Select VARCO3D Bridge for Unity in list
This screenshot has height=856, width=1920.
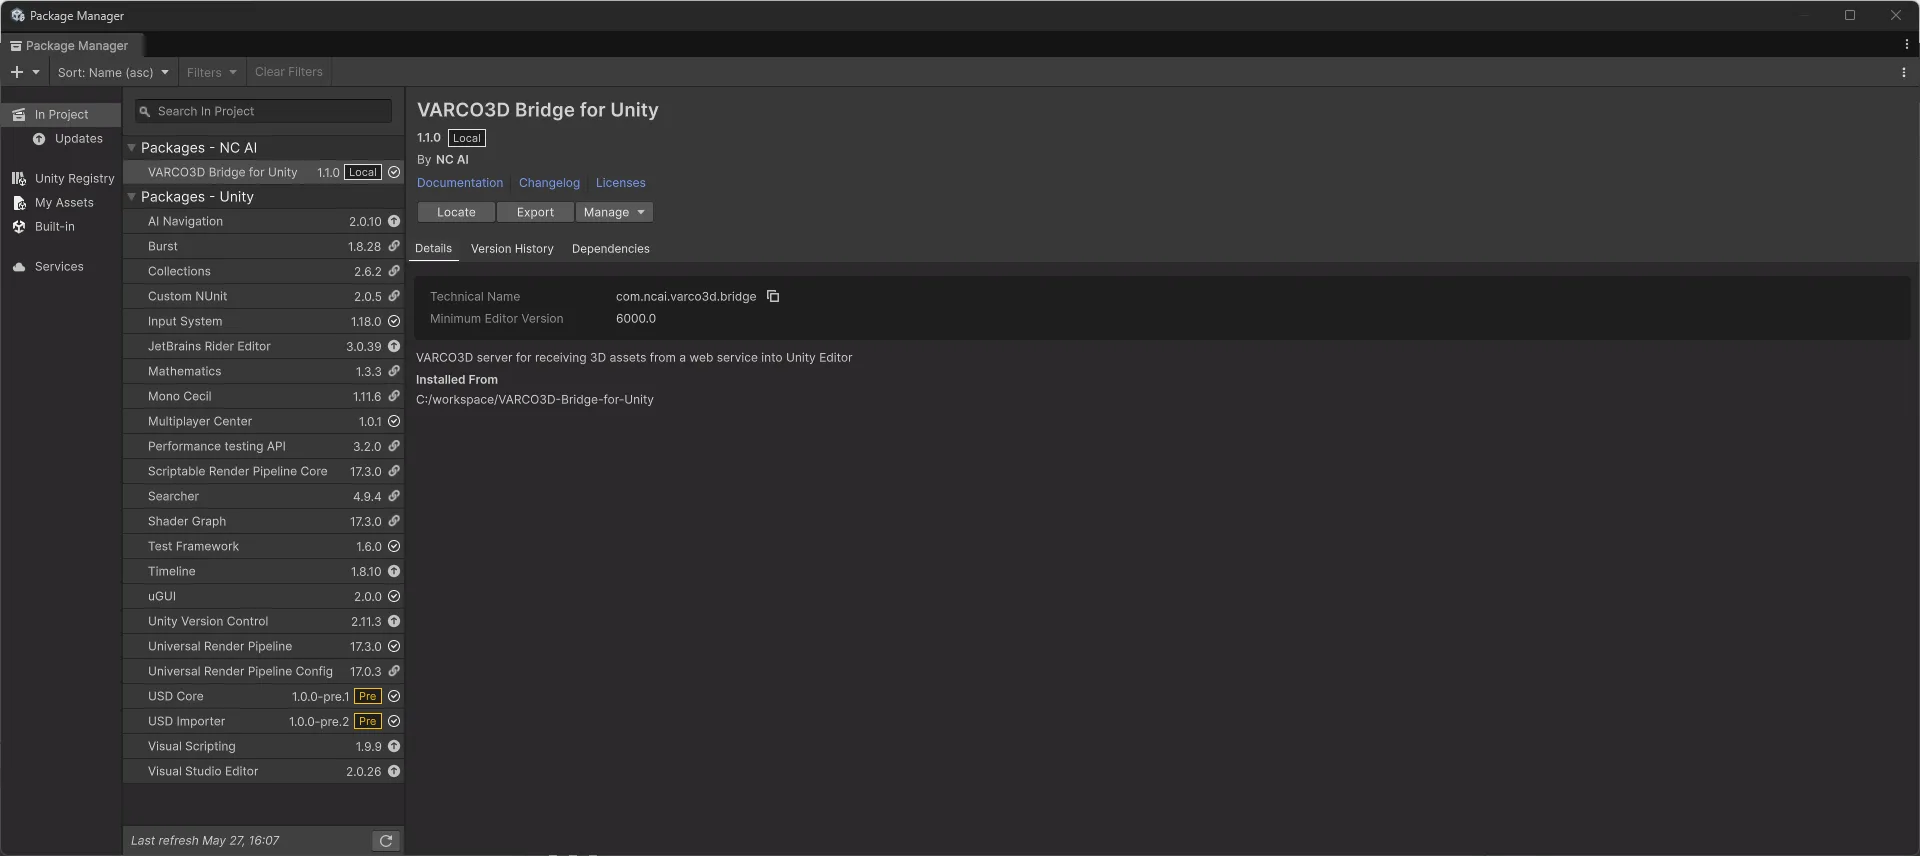tap(263, 172)
